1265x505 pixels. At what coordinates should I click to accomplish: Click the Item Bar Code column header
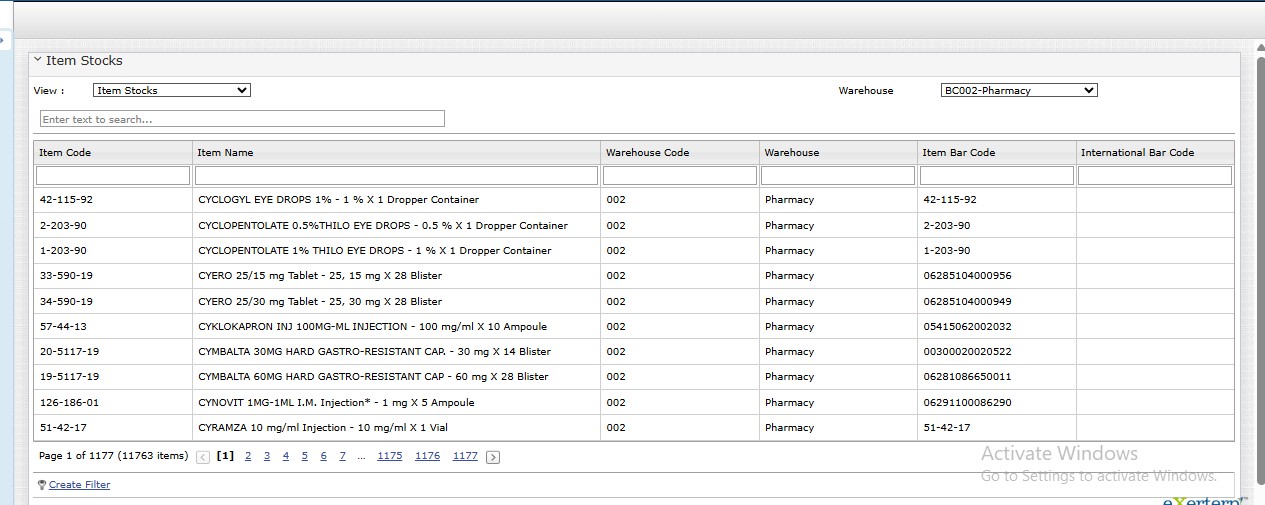coord(958,153)
